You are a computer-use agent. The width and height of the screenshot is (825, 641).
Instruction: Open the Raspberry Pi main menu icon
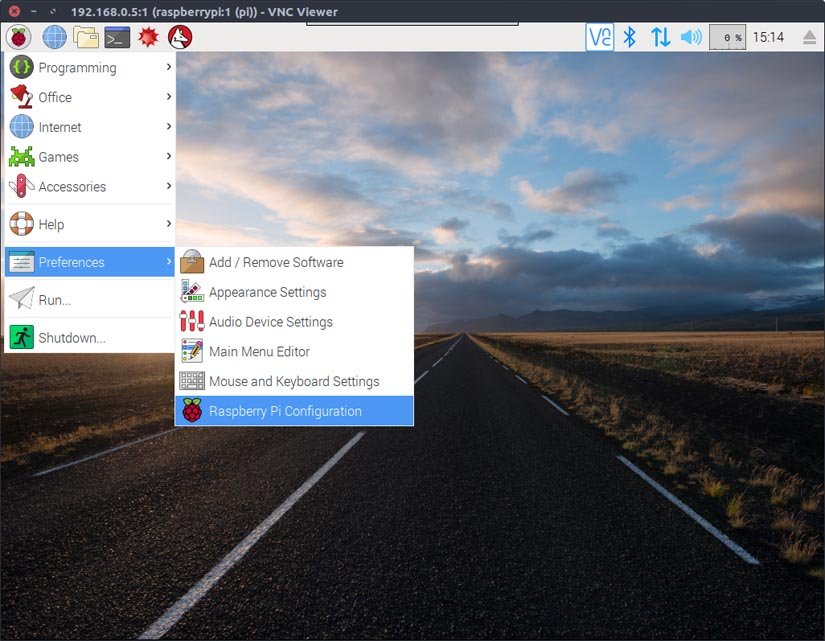18,37
